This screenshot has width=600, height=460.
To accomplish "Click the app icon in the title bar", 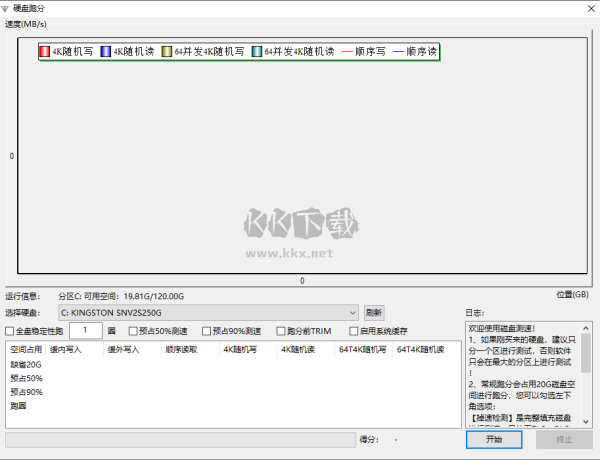I will pos(5,8).
